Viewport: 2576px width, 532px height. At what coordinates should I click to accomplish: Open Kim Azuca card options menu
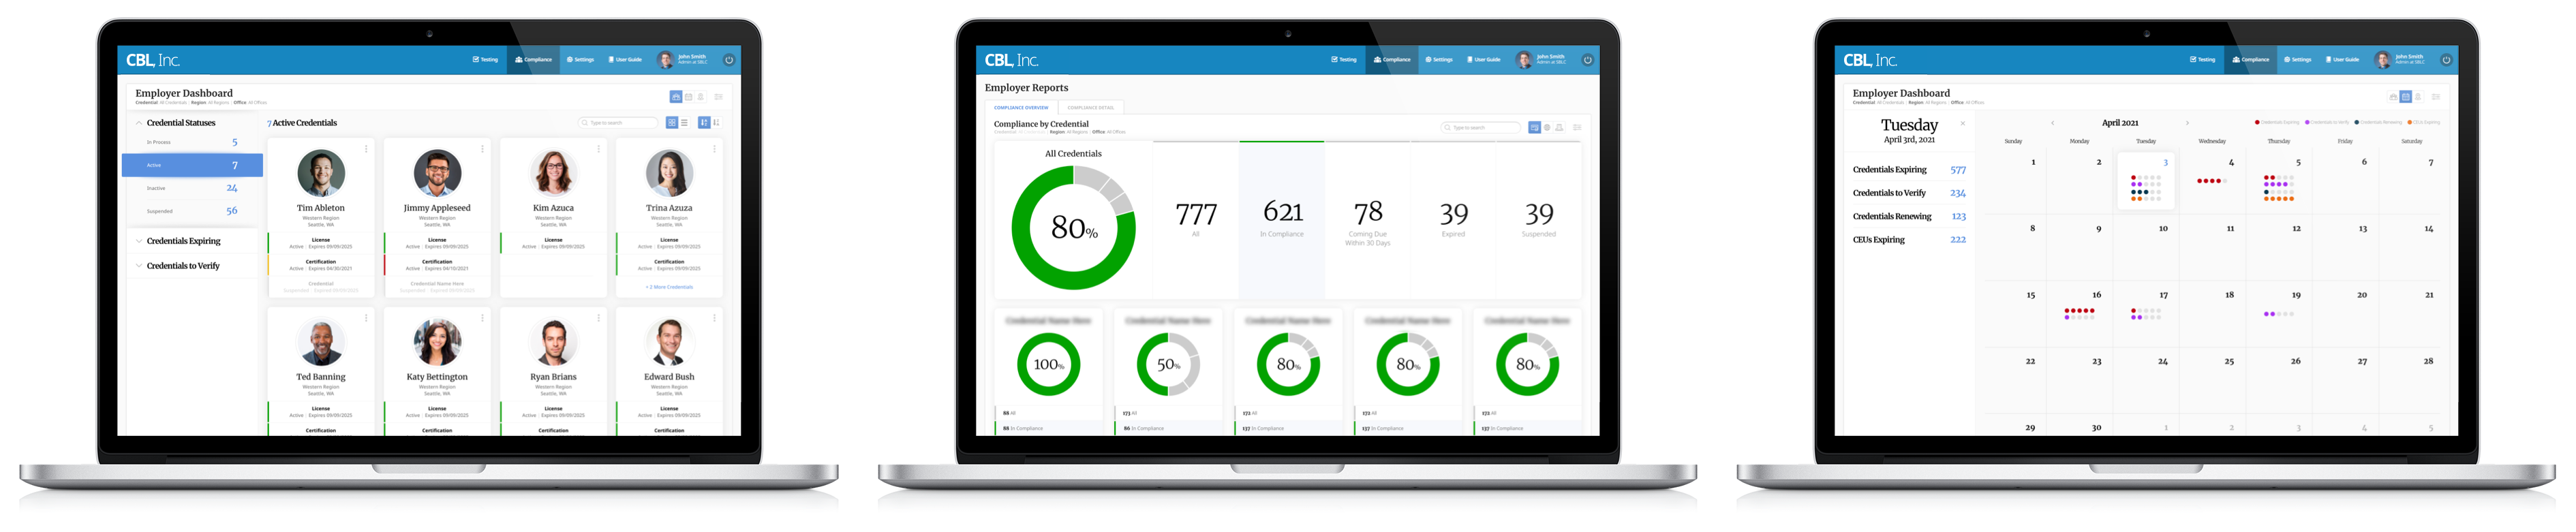598,149
